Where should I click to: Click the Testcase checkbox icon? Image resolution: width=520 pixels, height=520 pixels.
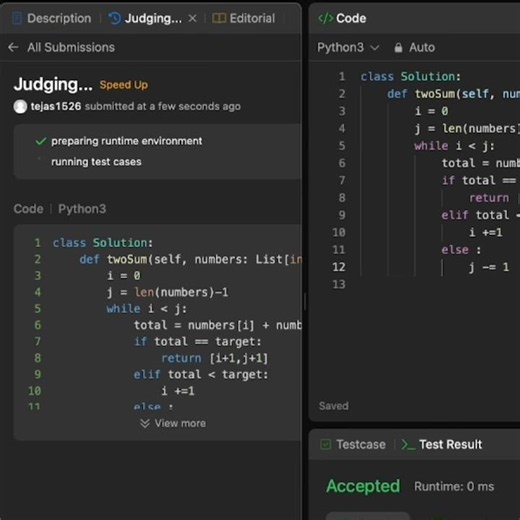point(325,444)
